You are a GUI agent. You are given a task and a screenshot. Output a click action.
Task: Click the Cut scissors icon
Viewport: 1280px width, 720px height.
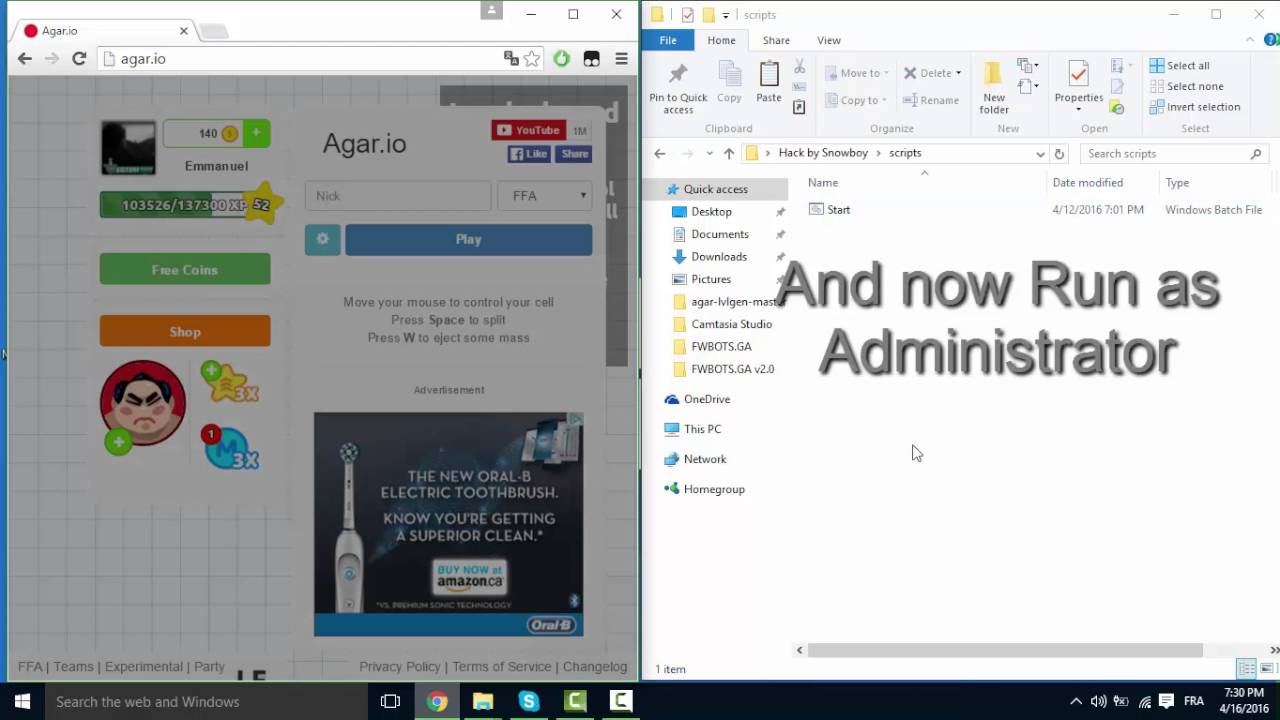tap(799, 66)
